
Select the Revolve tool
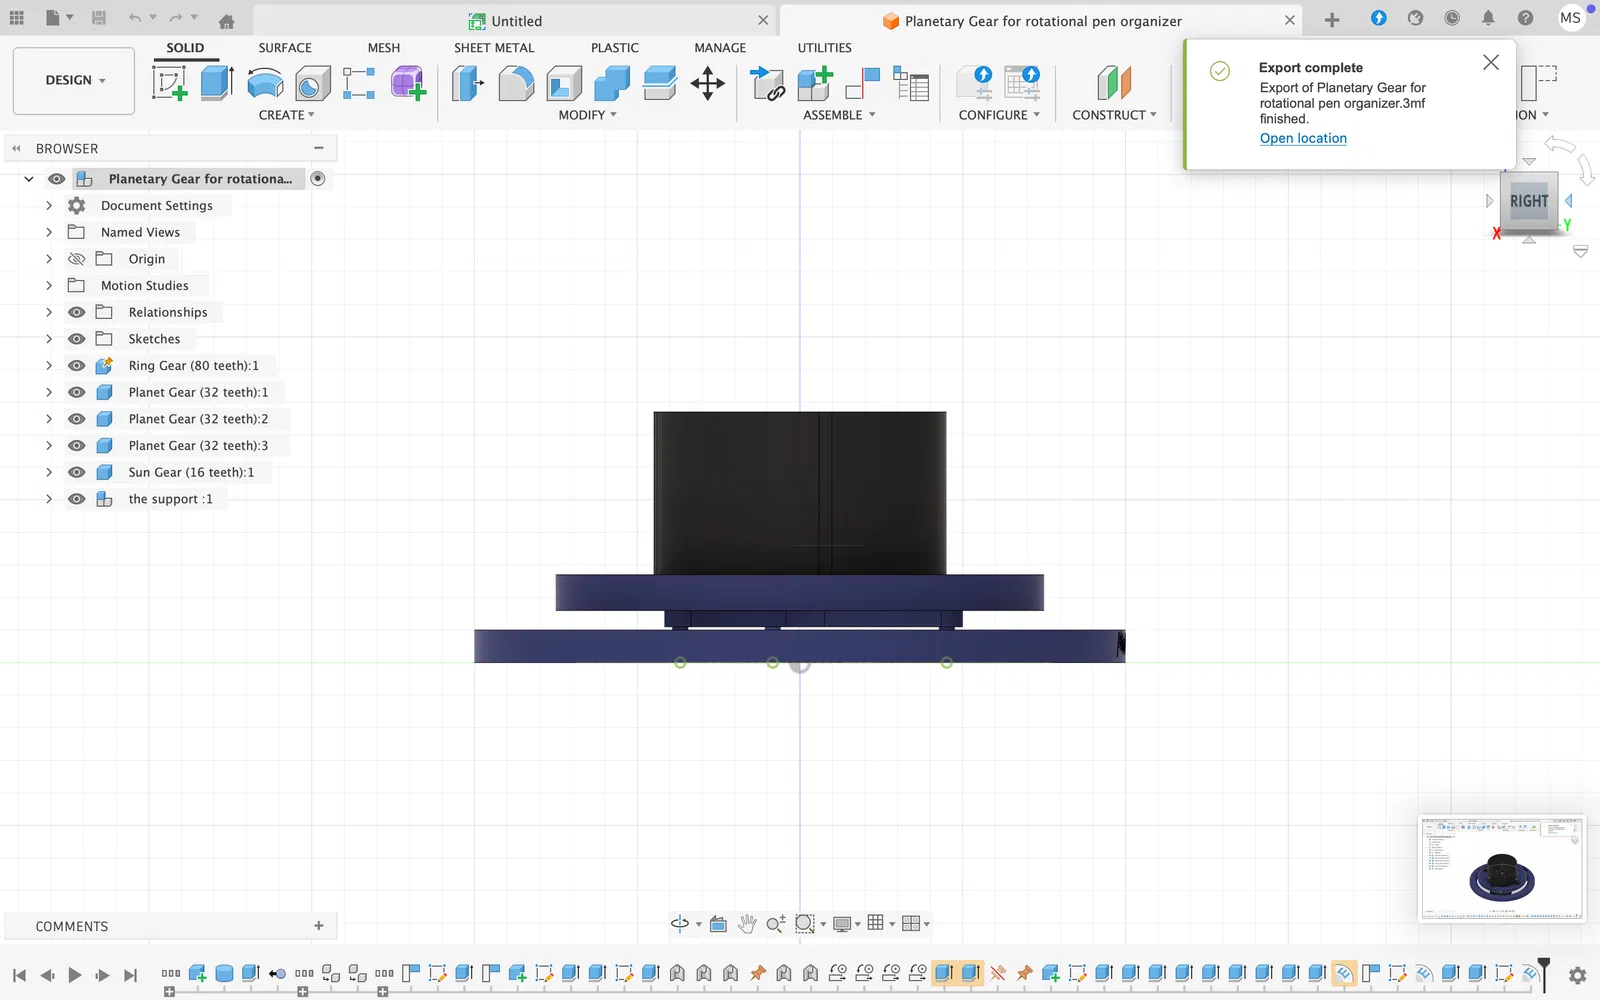point(265,83)
